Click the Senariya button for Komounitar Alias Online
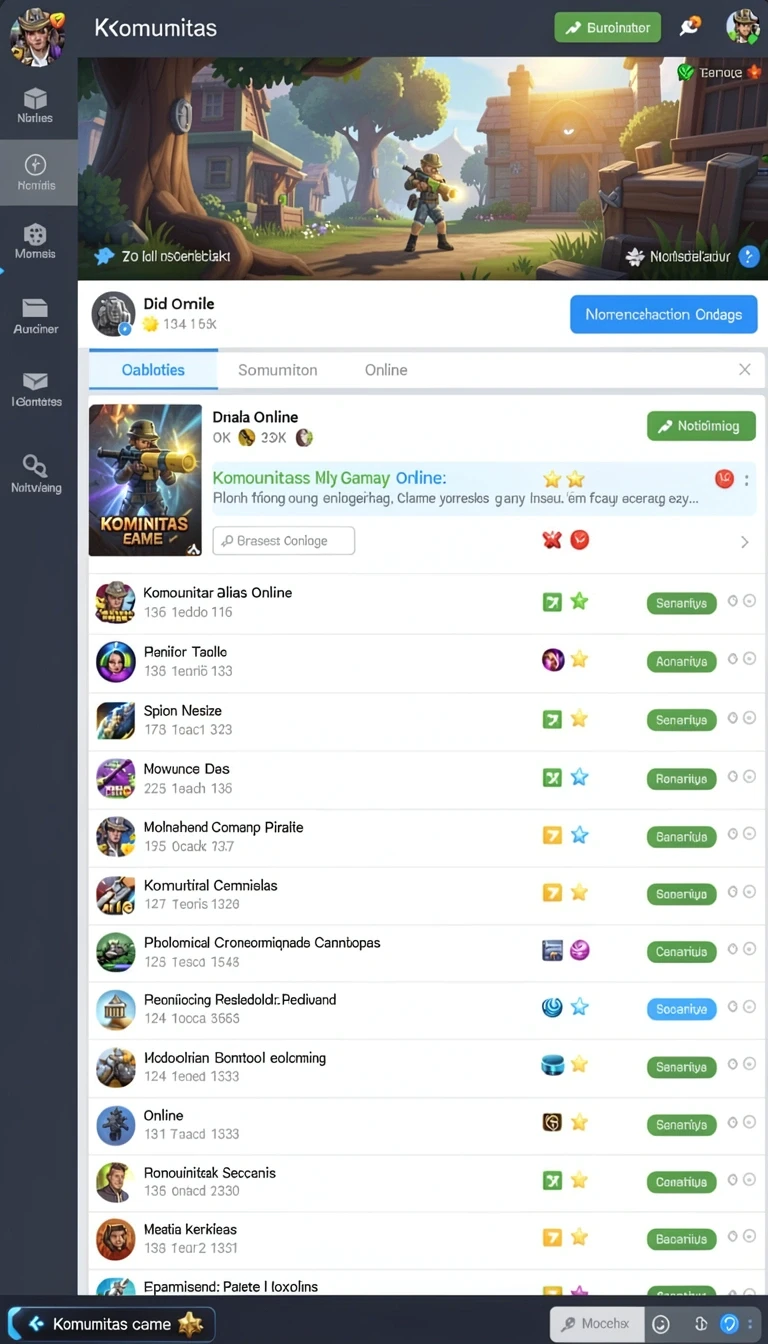This screenshot has width=768, height=1344. [682, 603]
